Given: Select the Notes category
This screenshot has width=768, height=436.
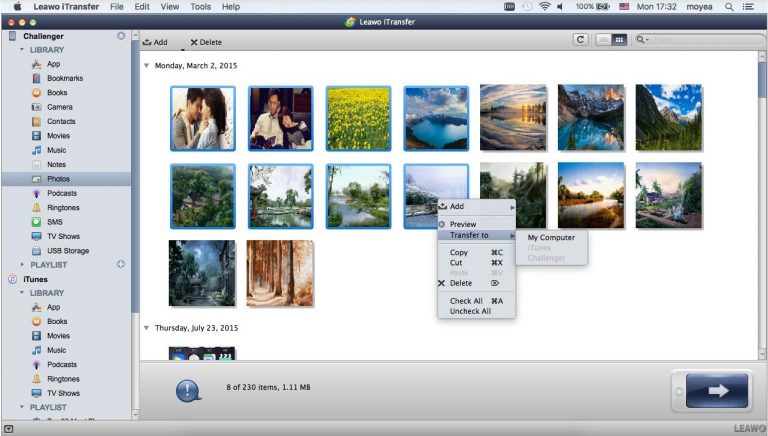Looking at the screenshot, I should (x=56, y=165).
